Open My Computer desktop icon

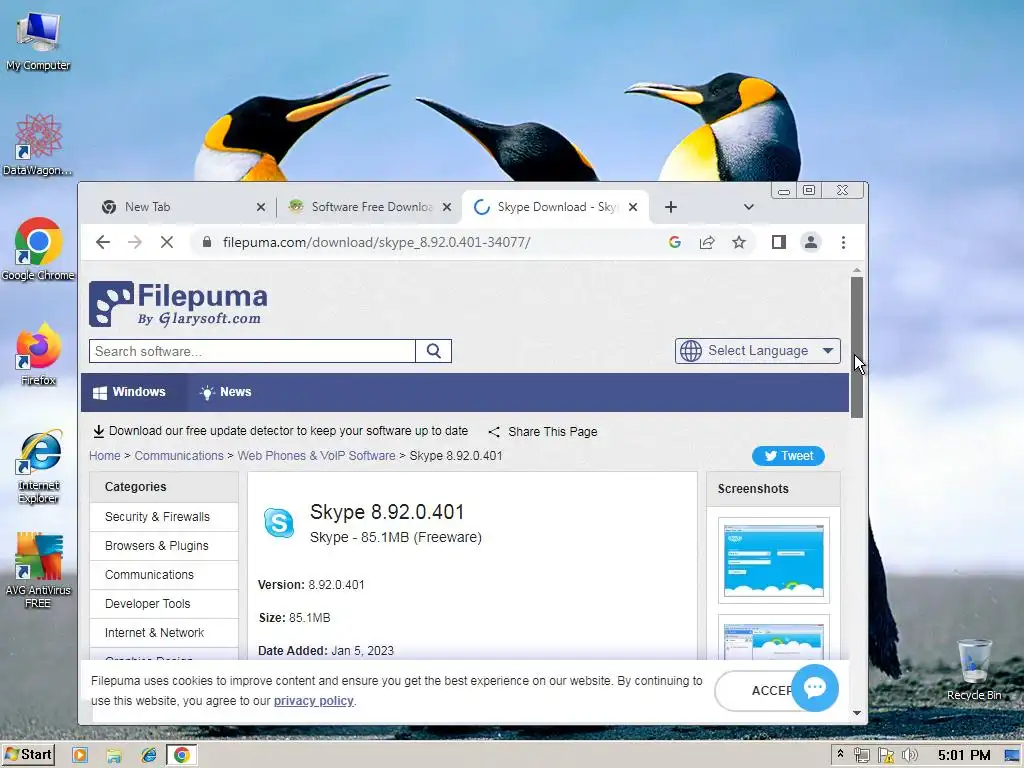(x=38, y=41)
